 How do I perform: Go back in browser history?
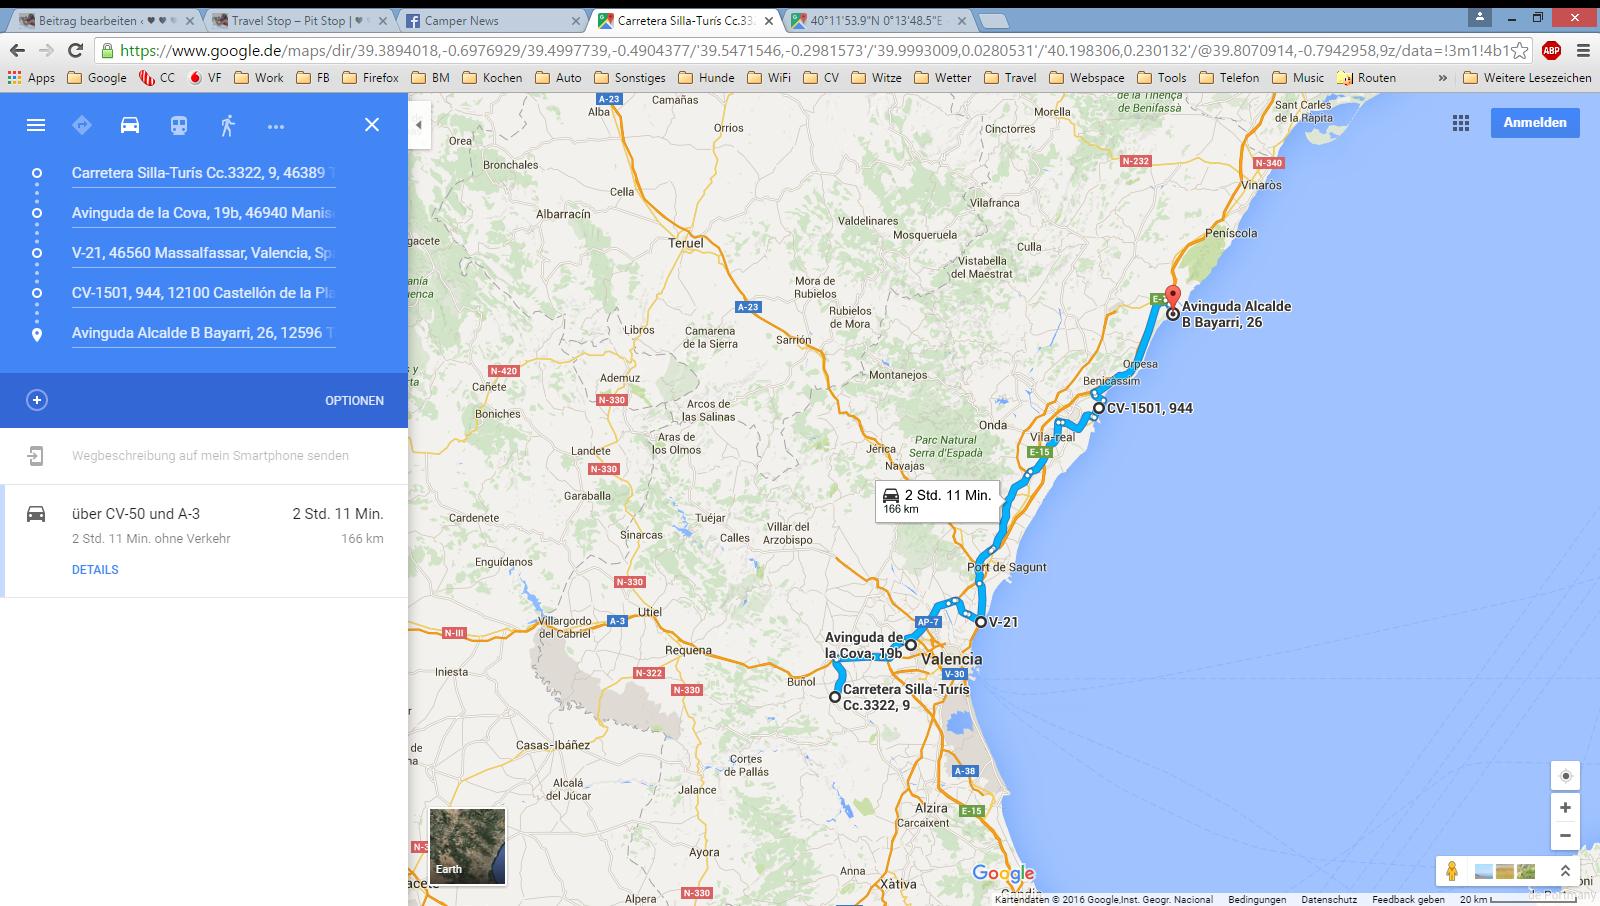17,50
